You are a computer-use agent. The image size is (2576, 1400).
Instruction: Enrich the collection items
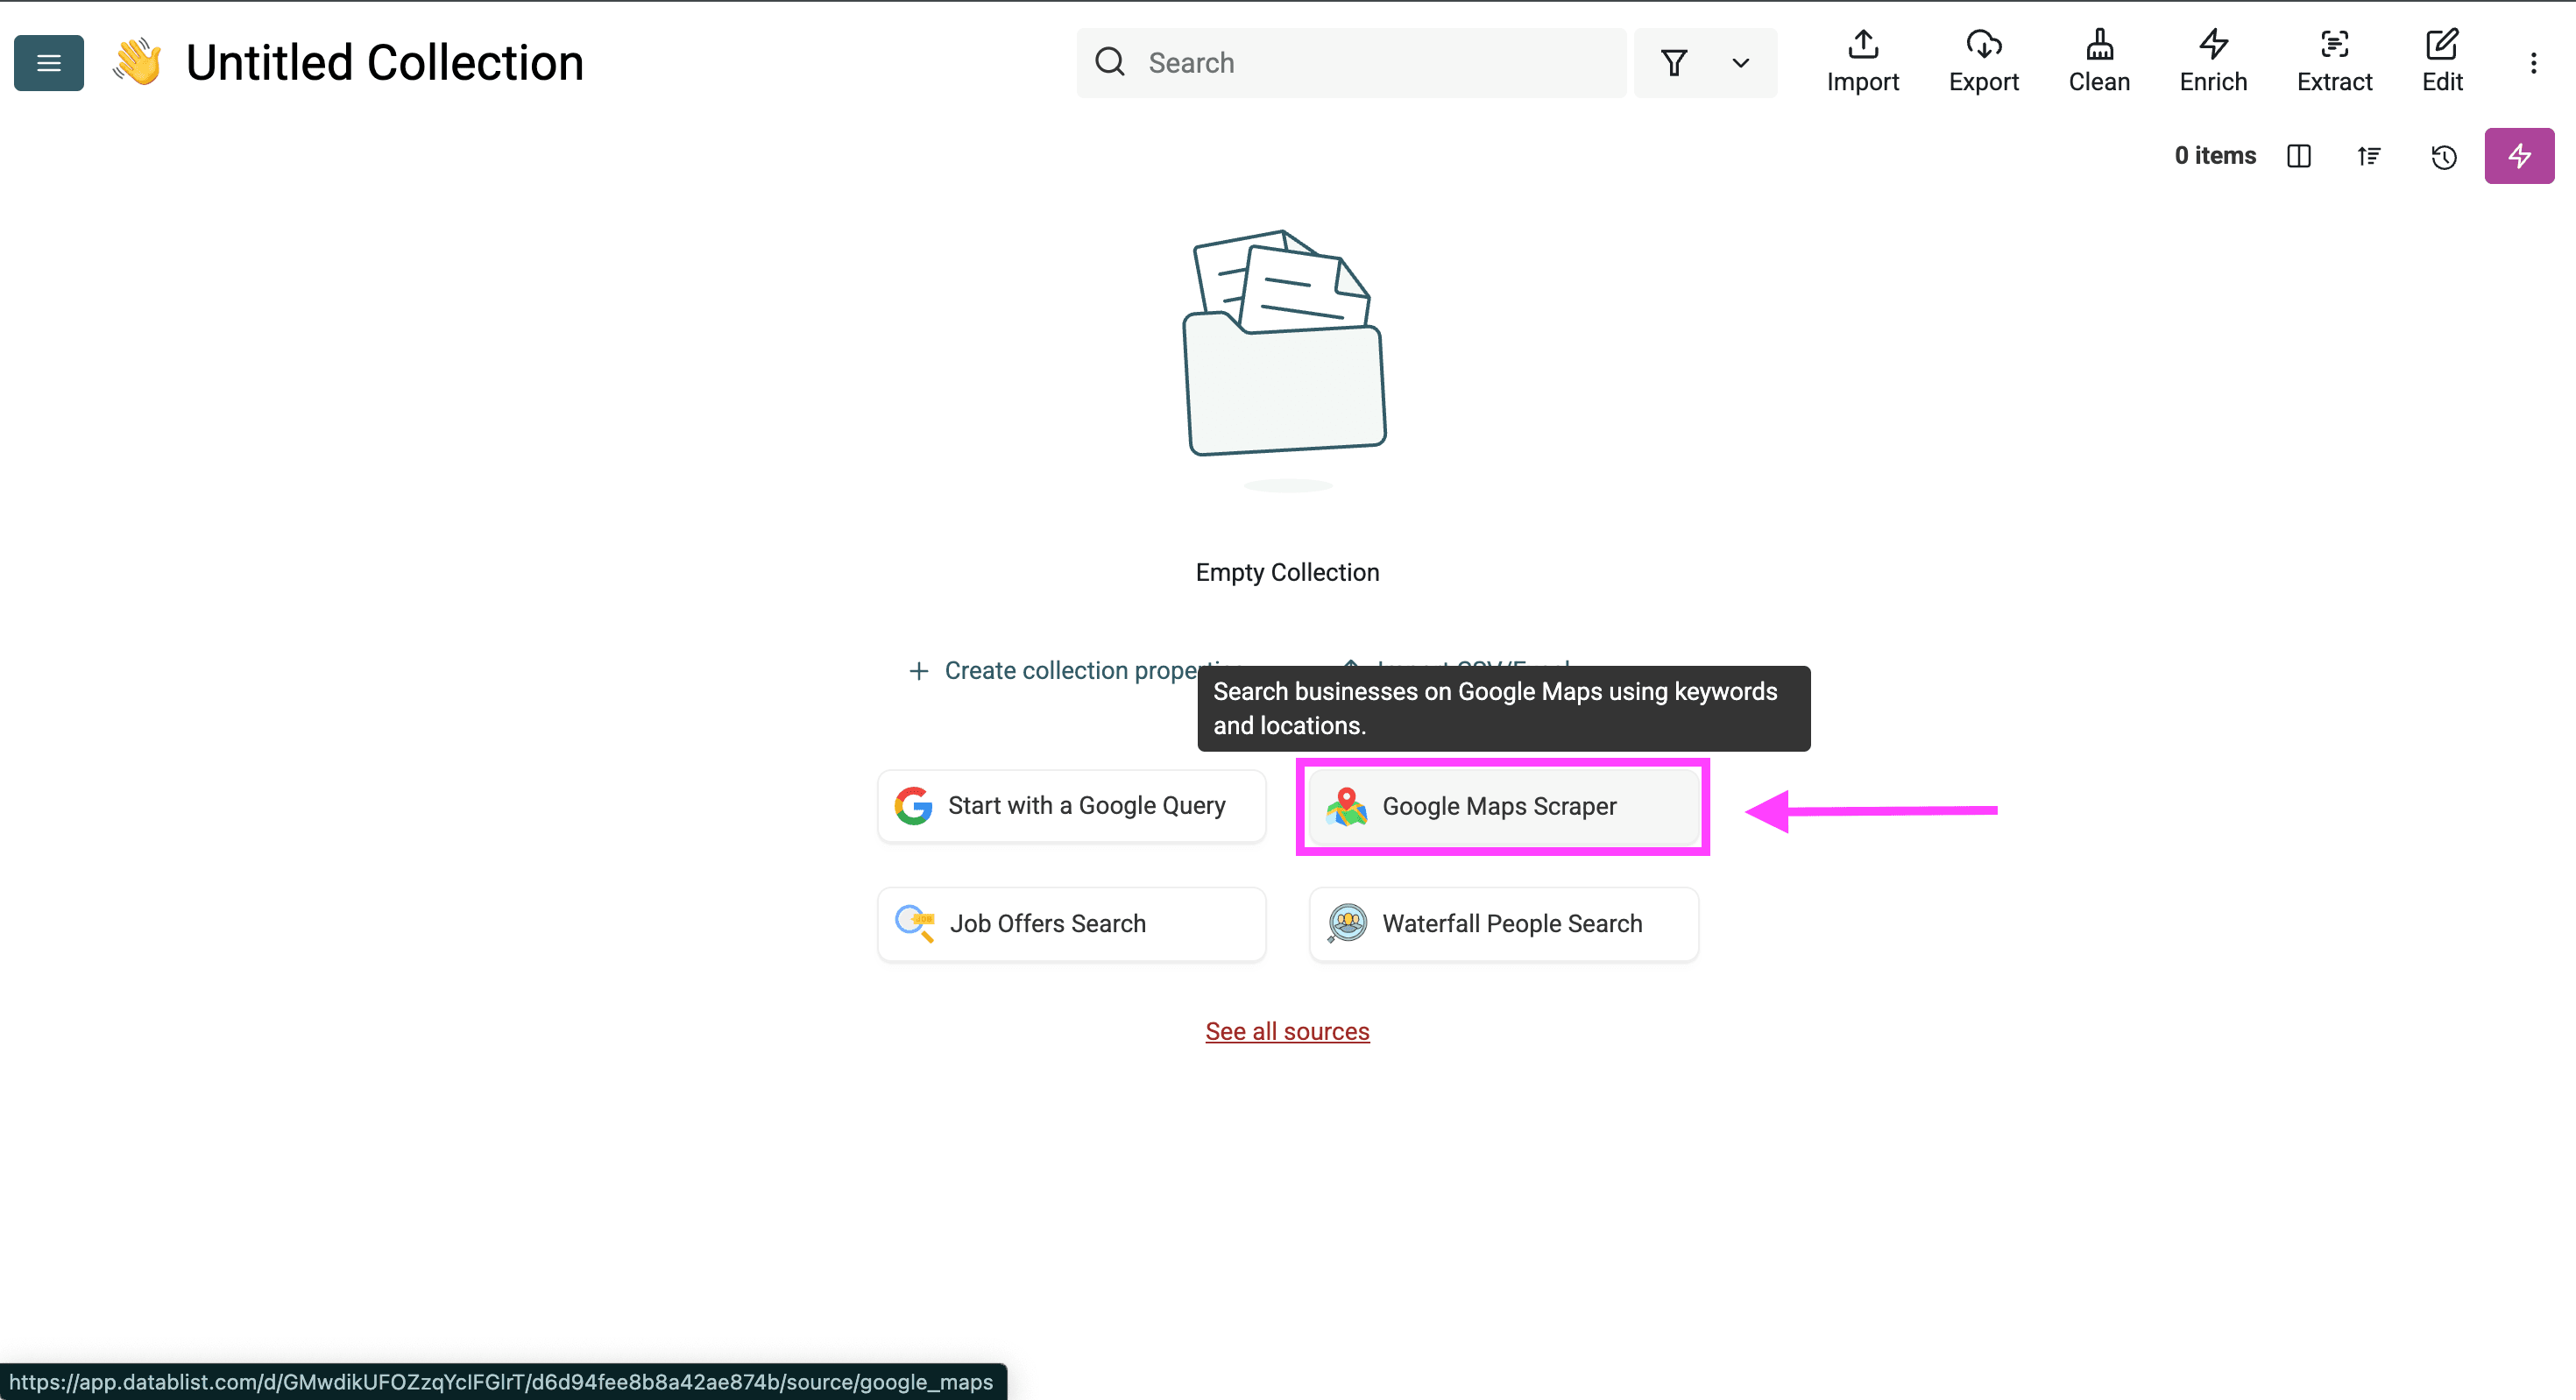pos(2212,60)
